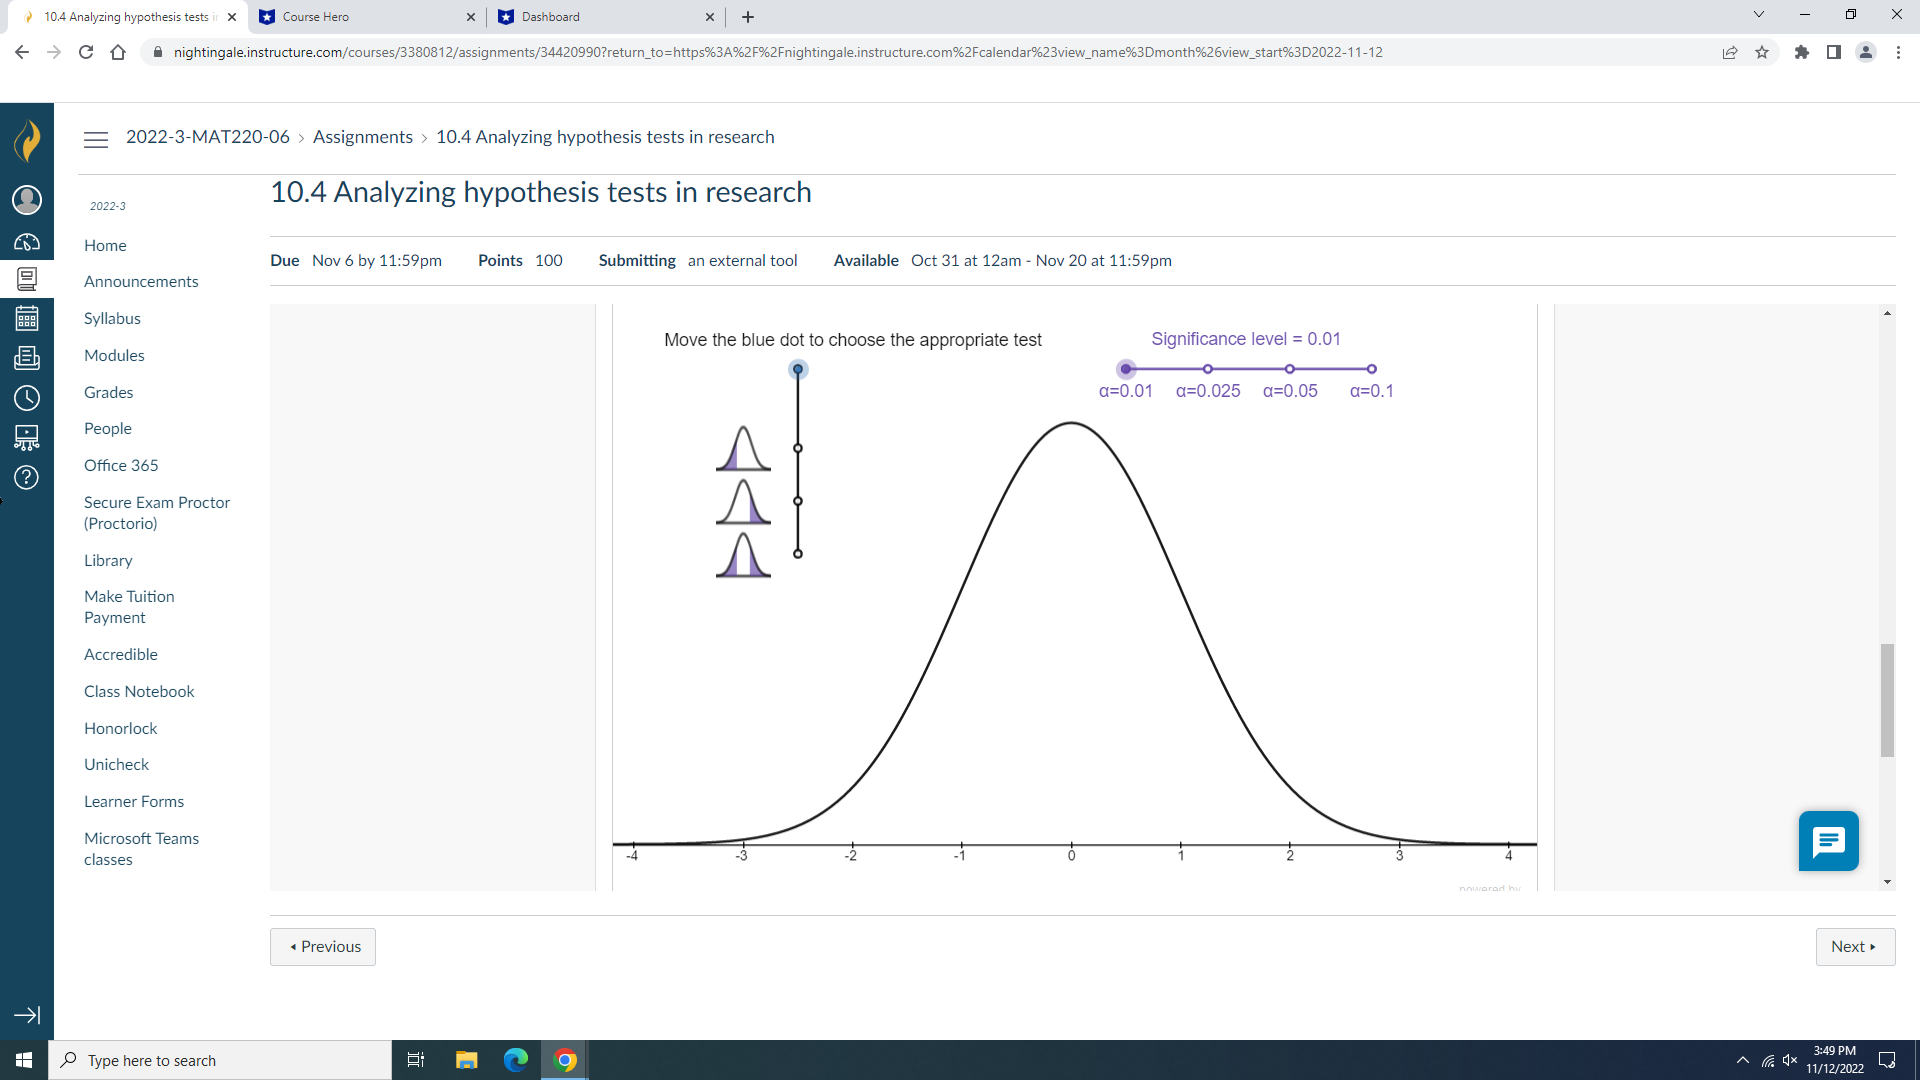Open the Canvas Dashboard speedometer icon
This screenshot has width=1920, height=1080.
pyautogui.click(x=27, y=242)
